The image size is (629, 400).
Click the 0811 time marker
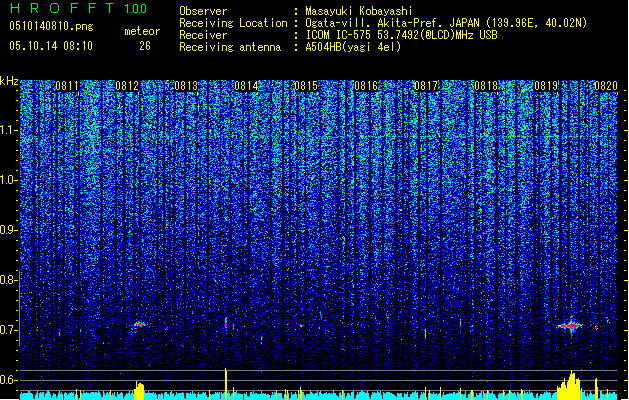click(67, 86)
